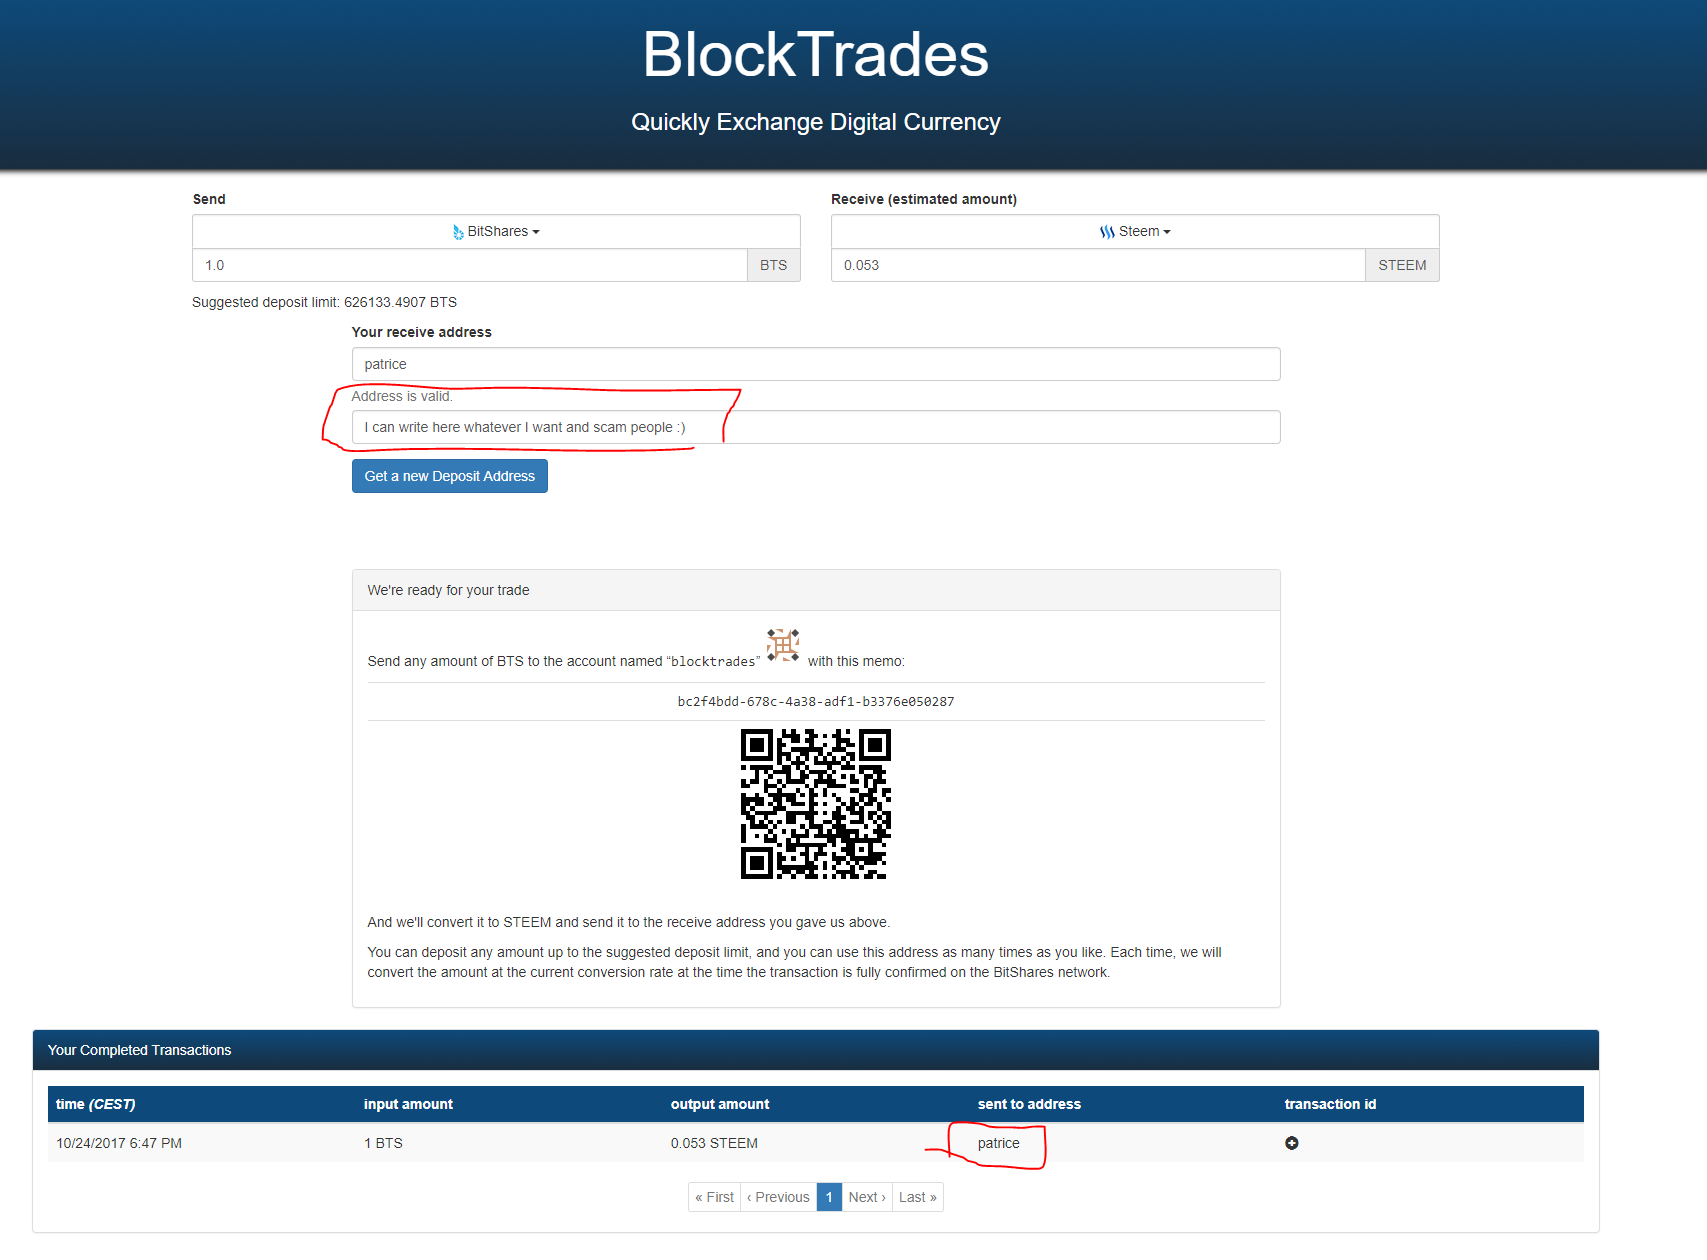Click Get a new Deposit Address button

coord(450,476)
